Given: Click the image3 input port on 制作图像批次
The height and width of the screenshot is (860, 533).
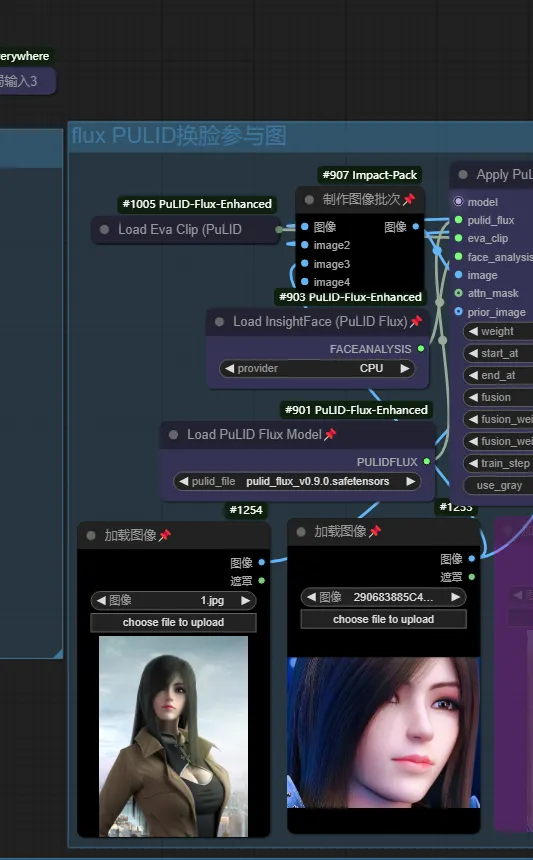Looking at the screenshot, I should point(305,263).
